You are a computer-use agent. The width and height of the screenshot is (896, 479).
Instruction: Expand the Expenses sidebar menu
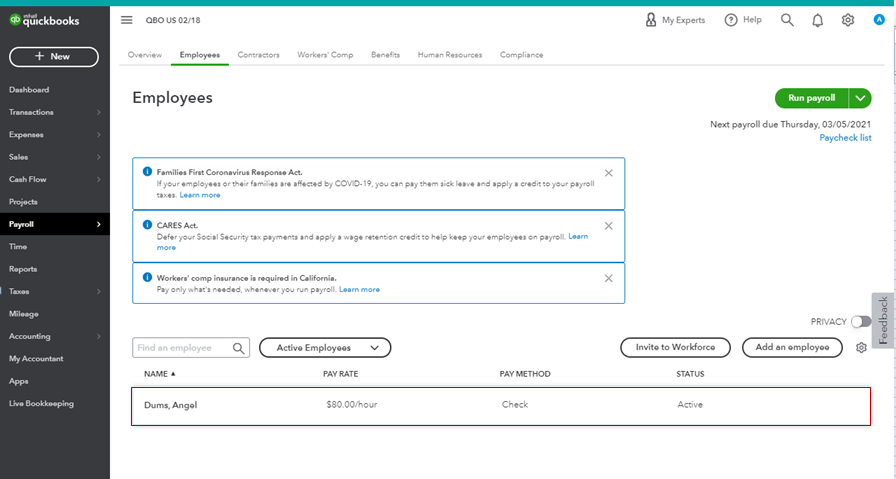click(99, 135)
